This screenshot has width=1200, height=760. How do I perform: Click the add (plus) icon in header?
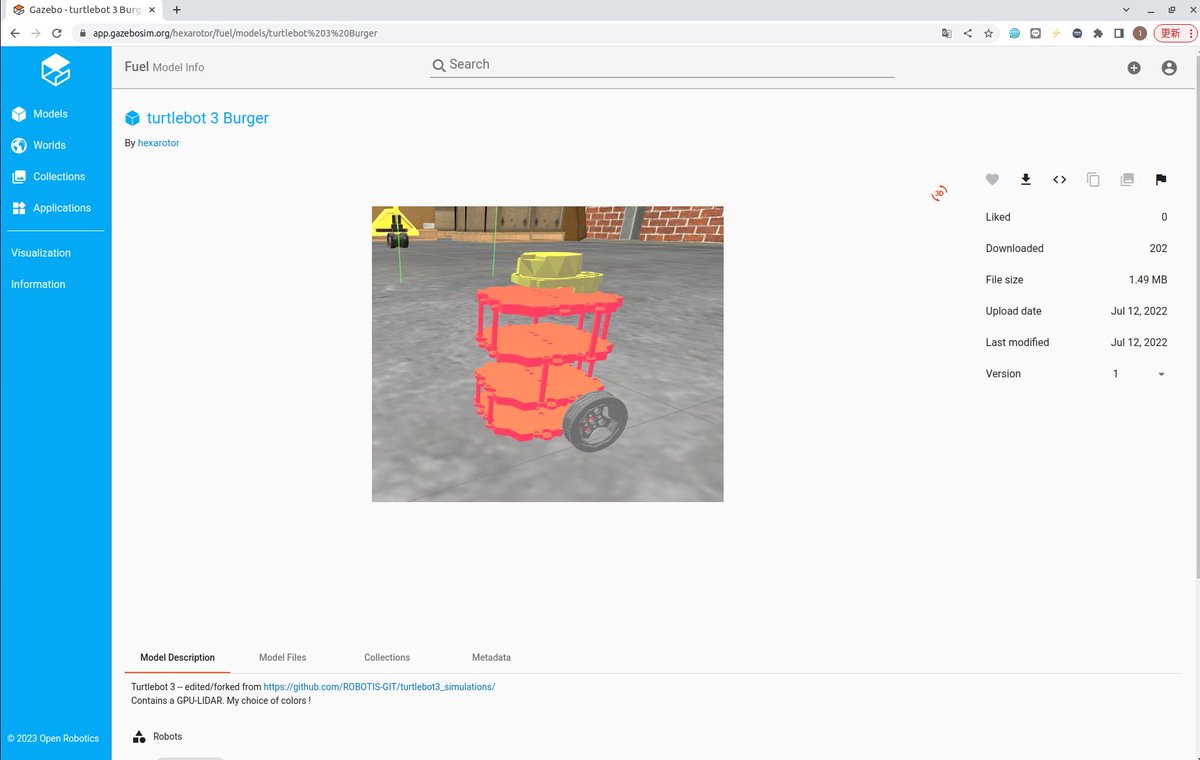coord(1134,68)
